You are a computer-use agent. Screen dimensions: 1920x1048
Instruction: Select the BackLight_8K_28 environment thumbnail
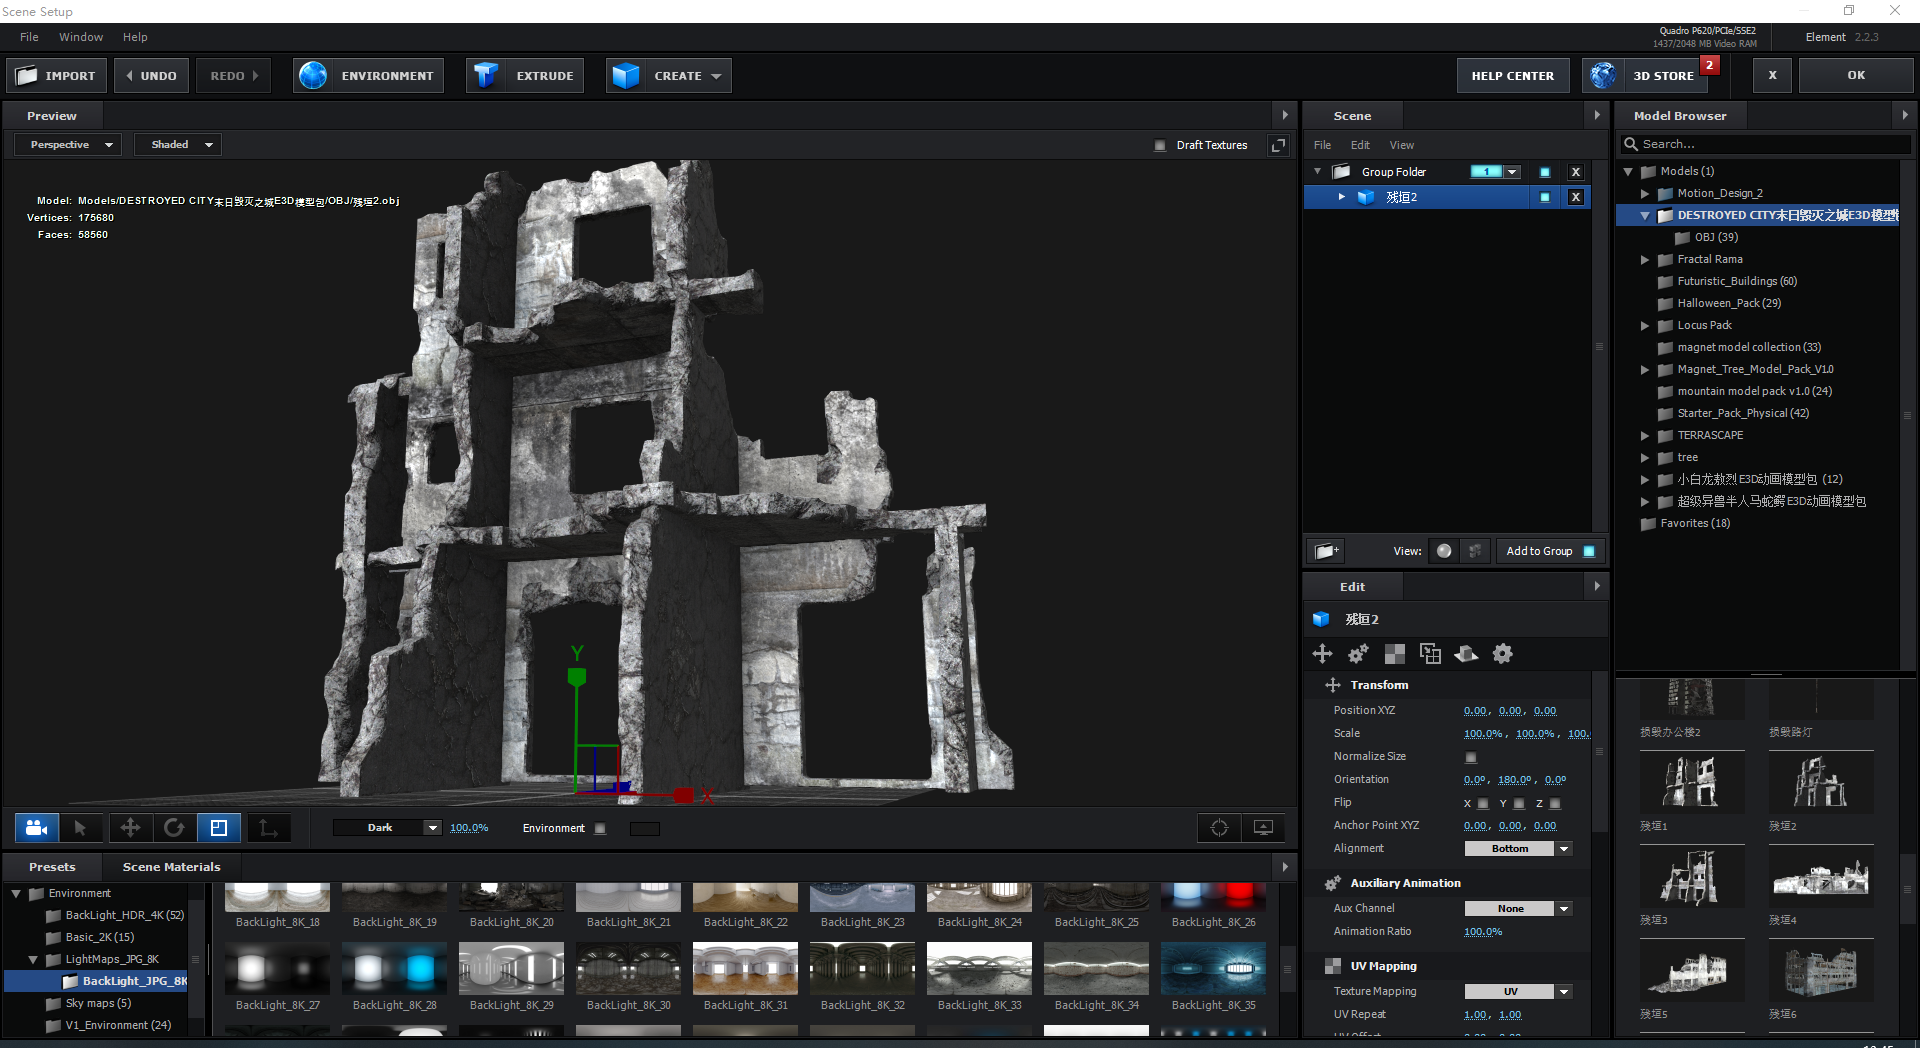(x=394, y=967)
